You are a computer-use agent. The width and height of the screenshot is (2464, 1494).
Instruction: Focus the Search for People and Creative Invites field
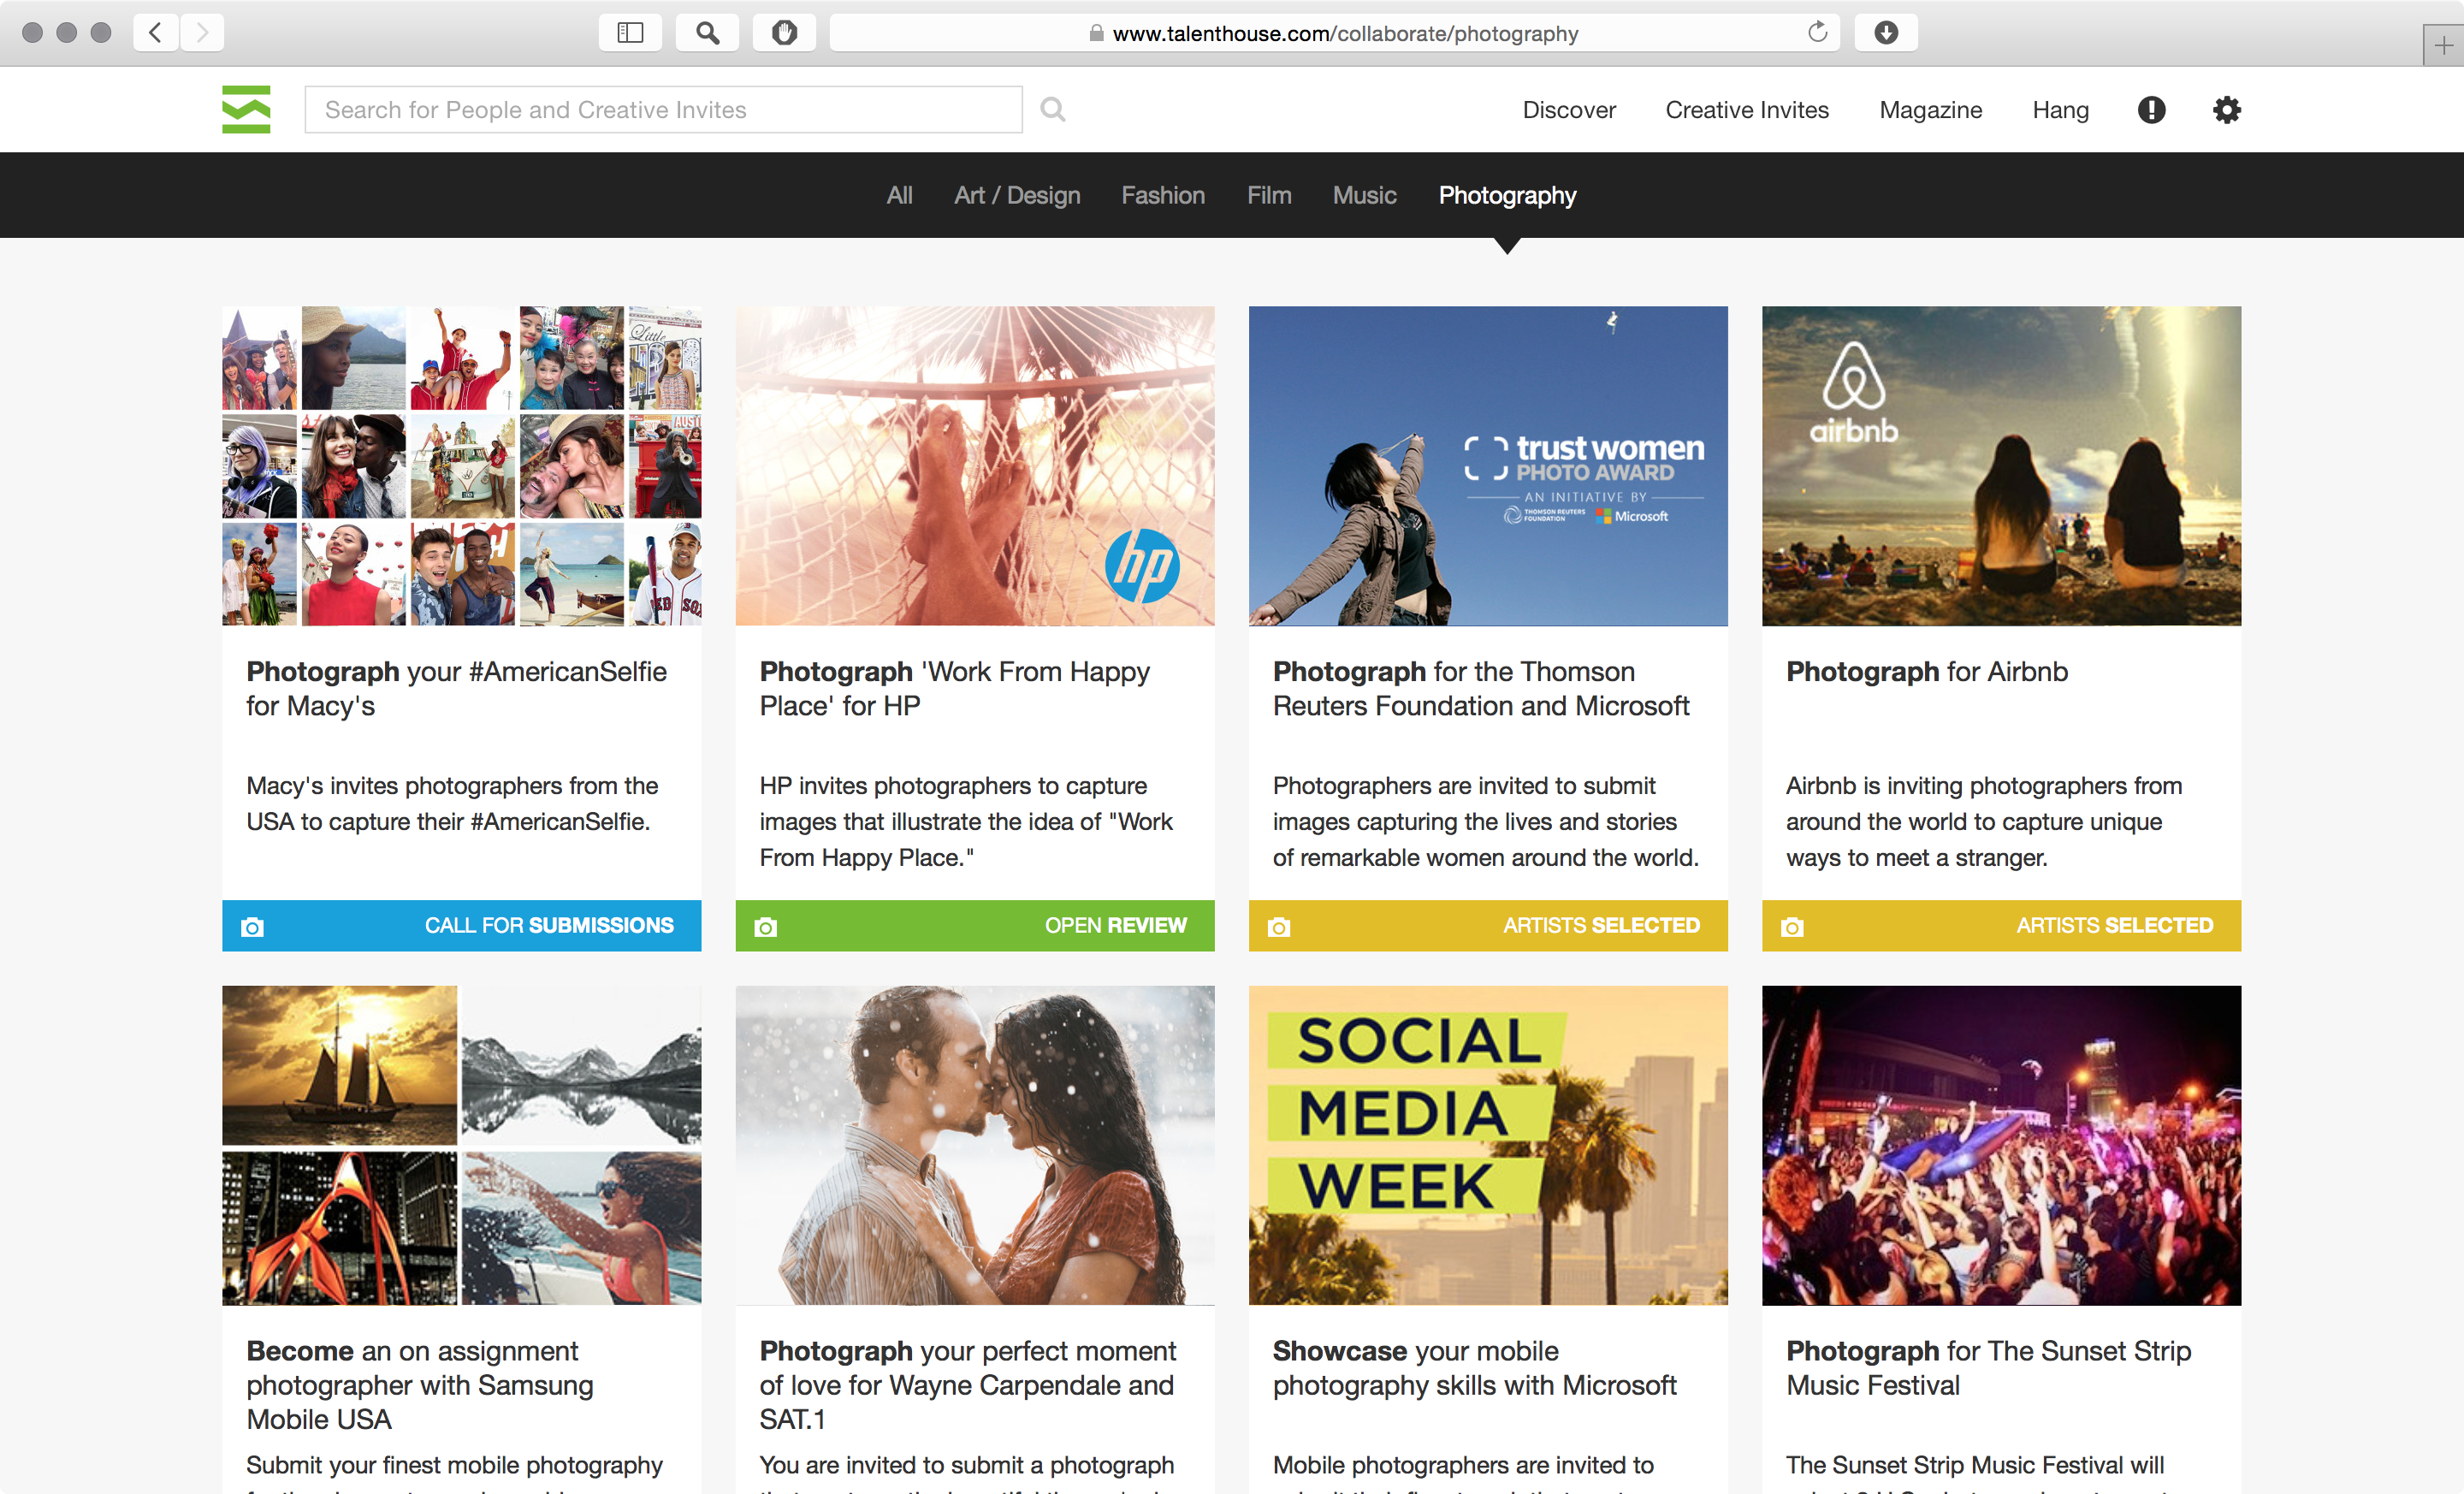click(663, 109)
